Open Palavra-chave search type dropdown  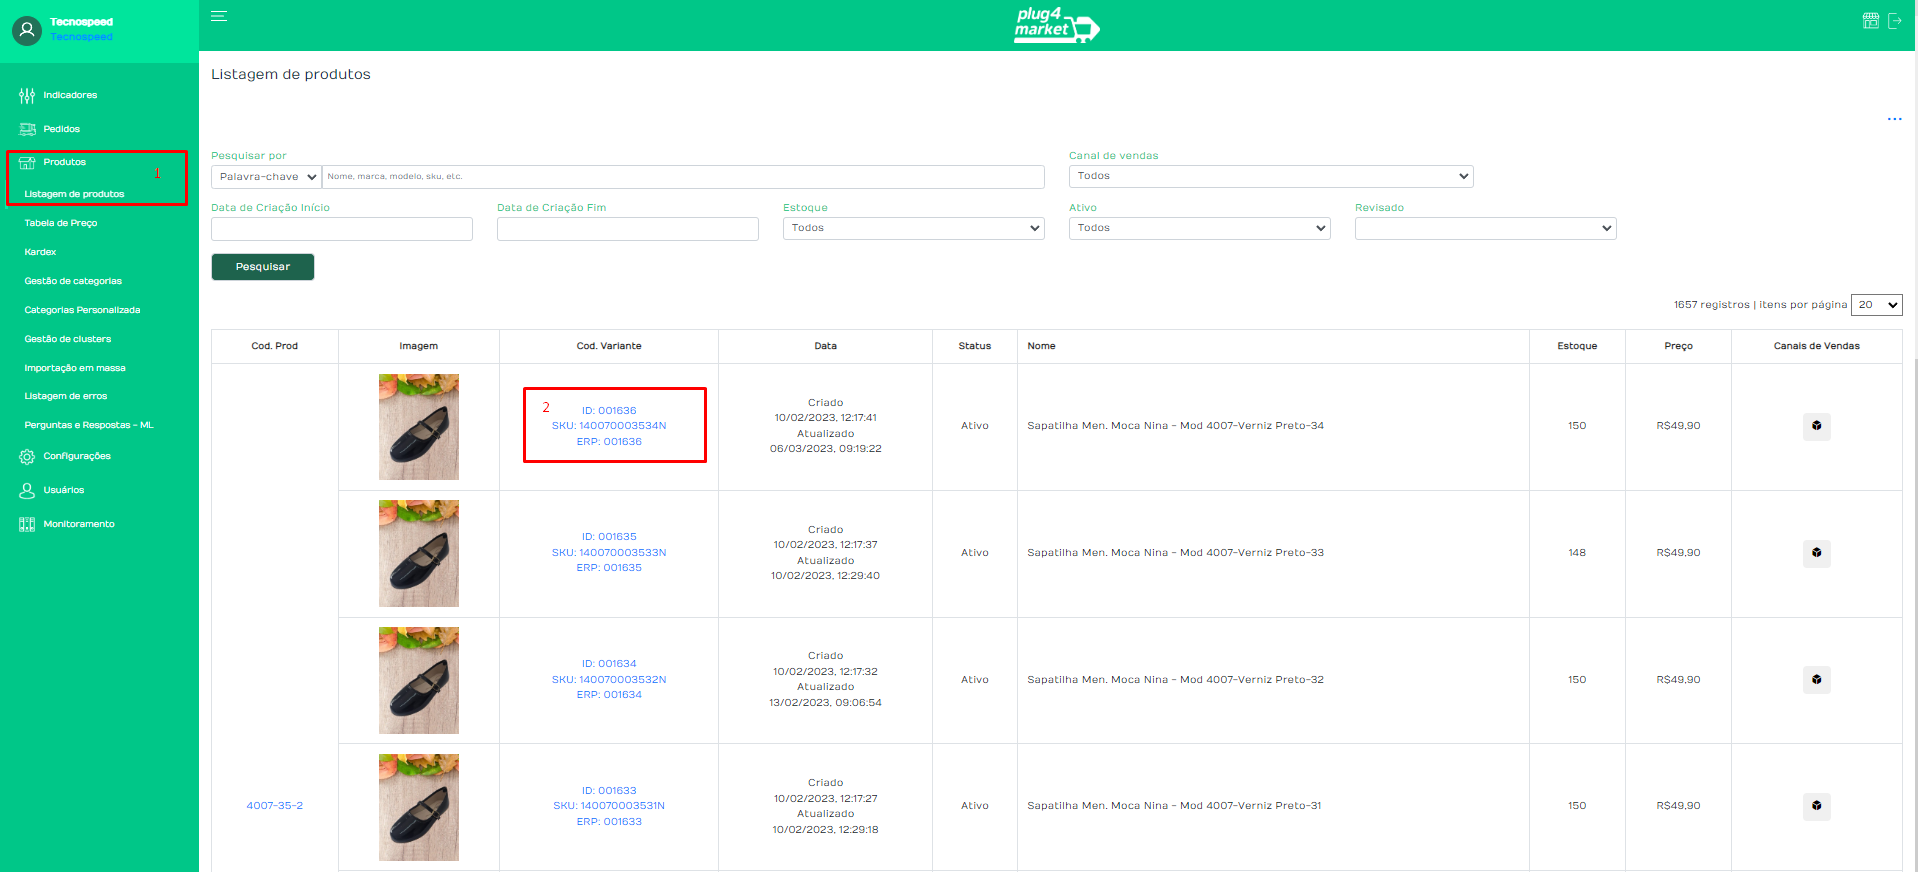(x=266, y=177)
